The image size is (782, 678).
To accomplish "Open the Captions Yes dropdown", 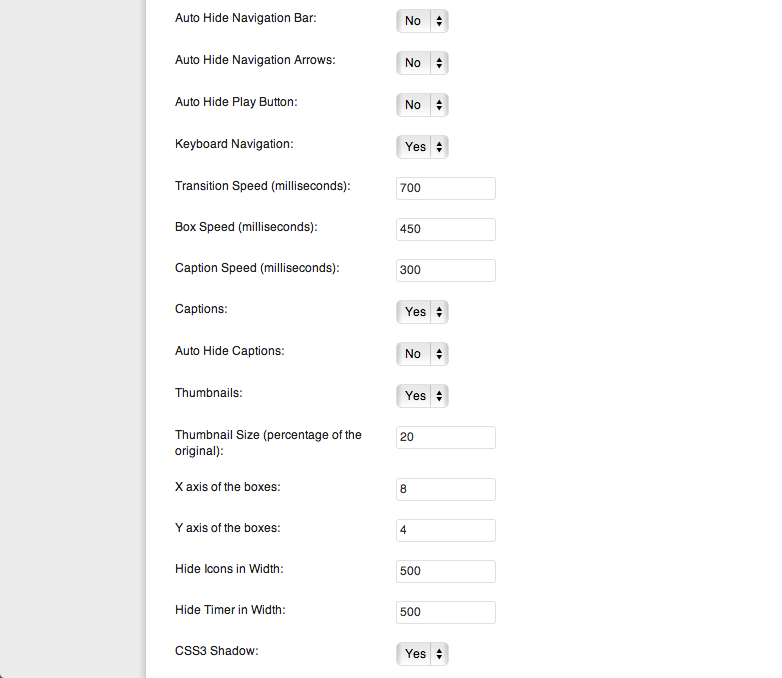I will click(422, 312).
